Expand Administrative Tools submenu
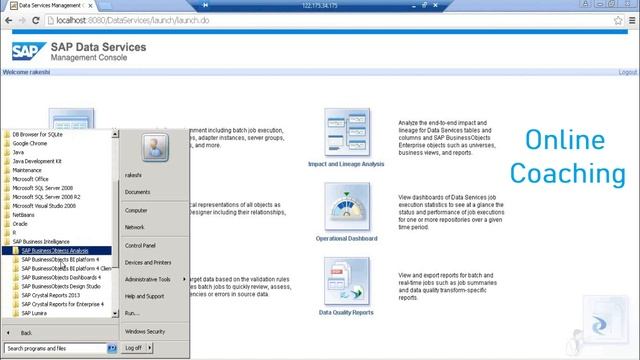Image resolution: width=640 pixels, height=360 pixels. pyautogui.click(x=154, y=280)
